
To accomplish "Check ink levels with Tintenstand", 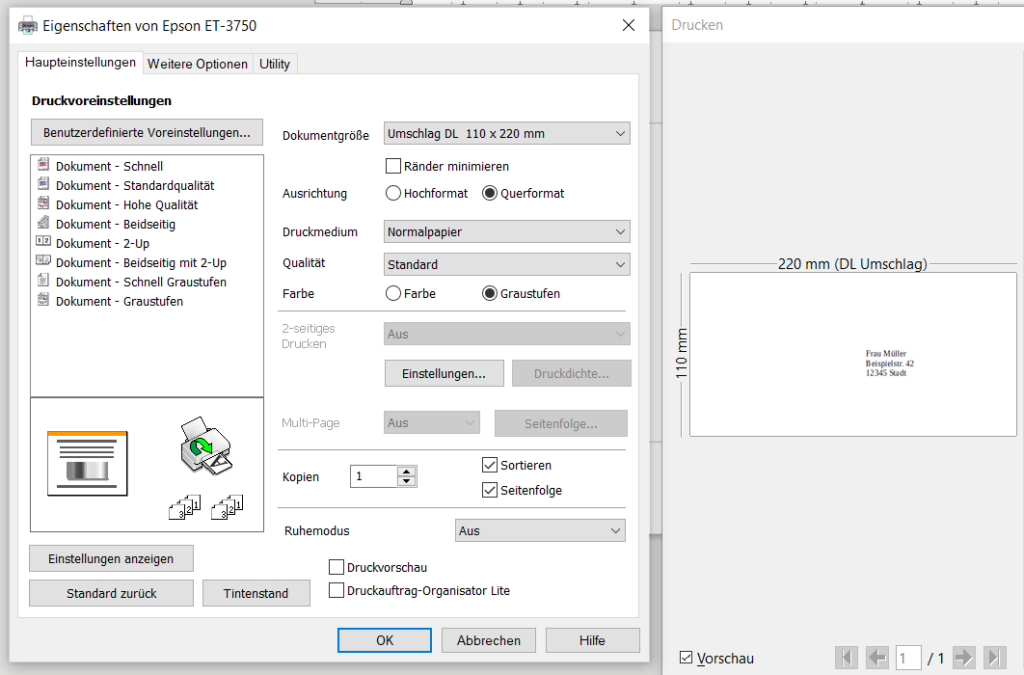I will [x=256, y=593].
